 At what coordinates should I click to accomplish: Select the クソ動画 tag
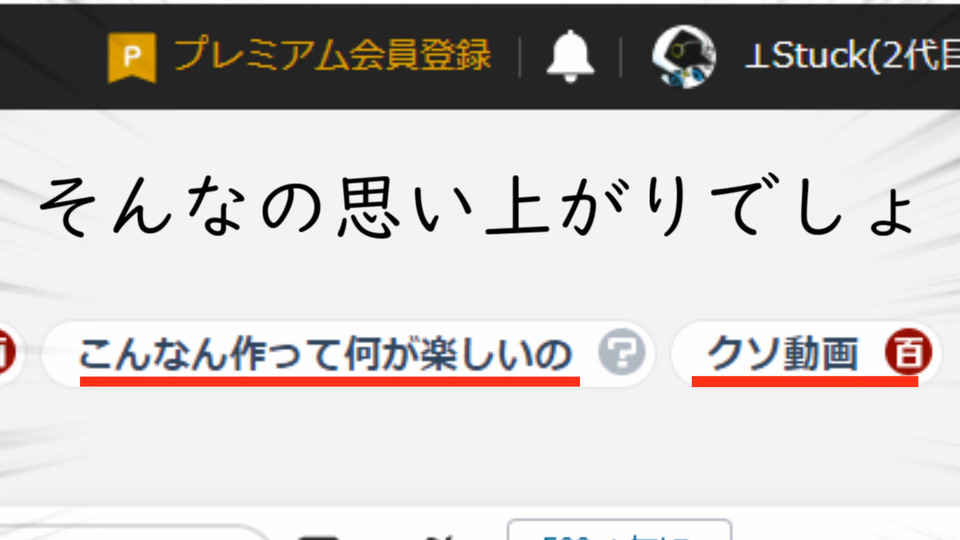[783, 353]
